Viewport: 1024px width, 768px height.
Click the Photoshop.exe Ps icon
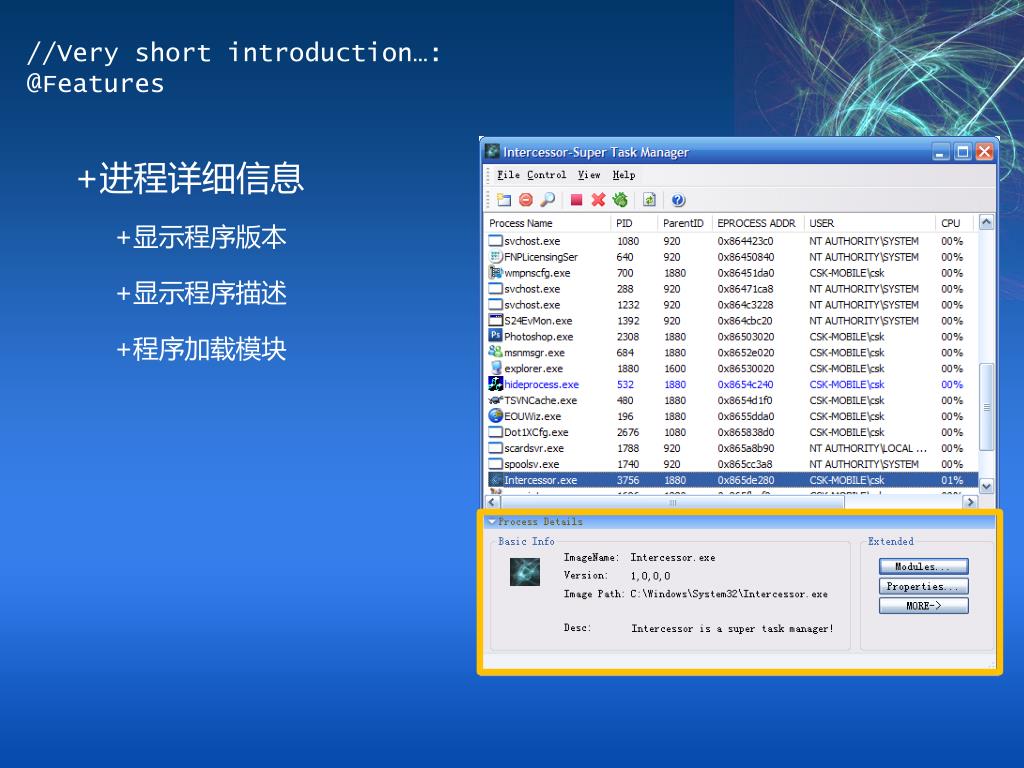(496, 336)
